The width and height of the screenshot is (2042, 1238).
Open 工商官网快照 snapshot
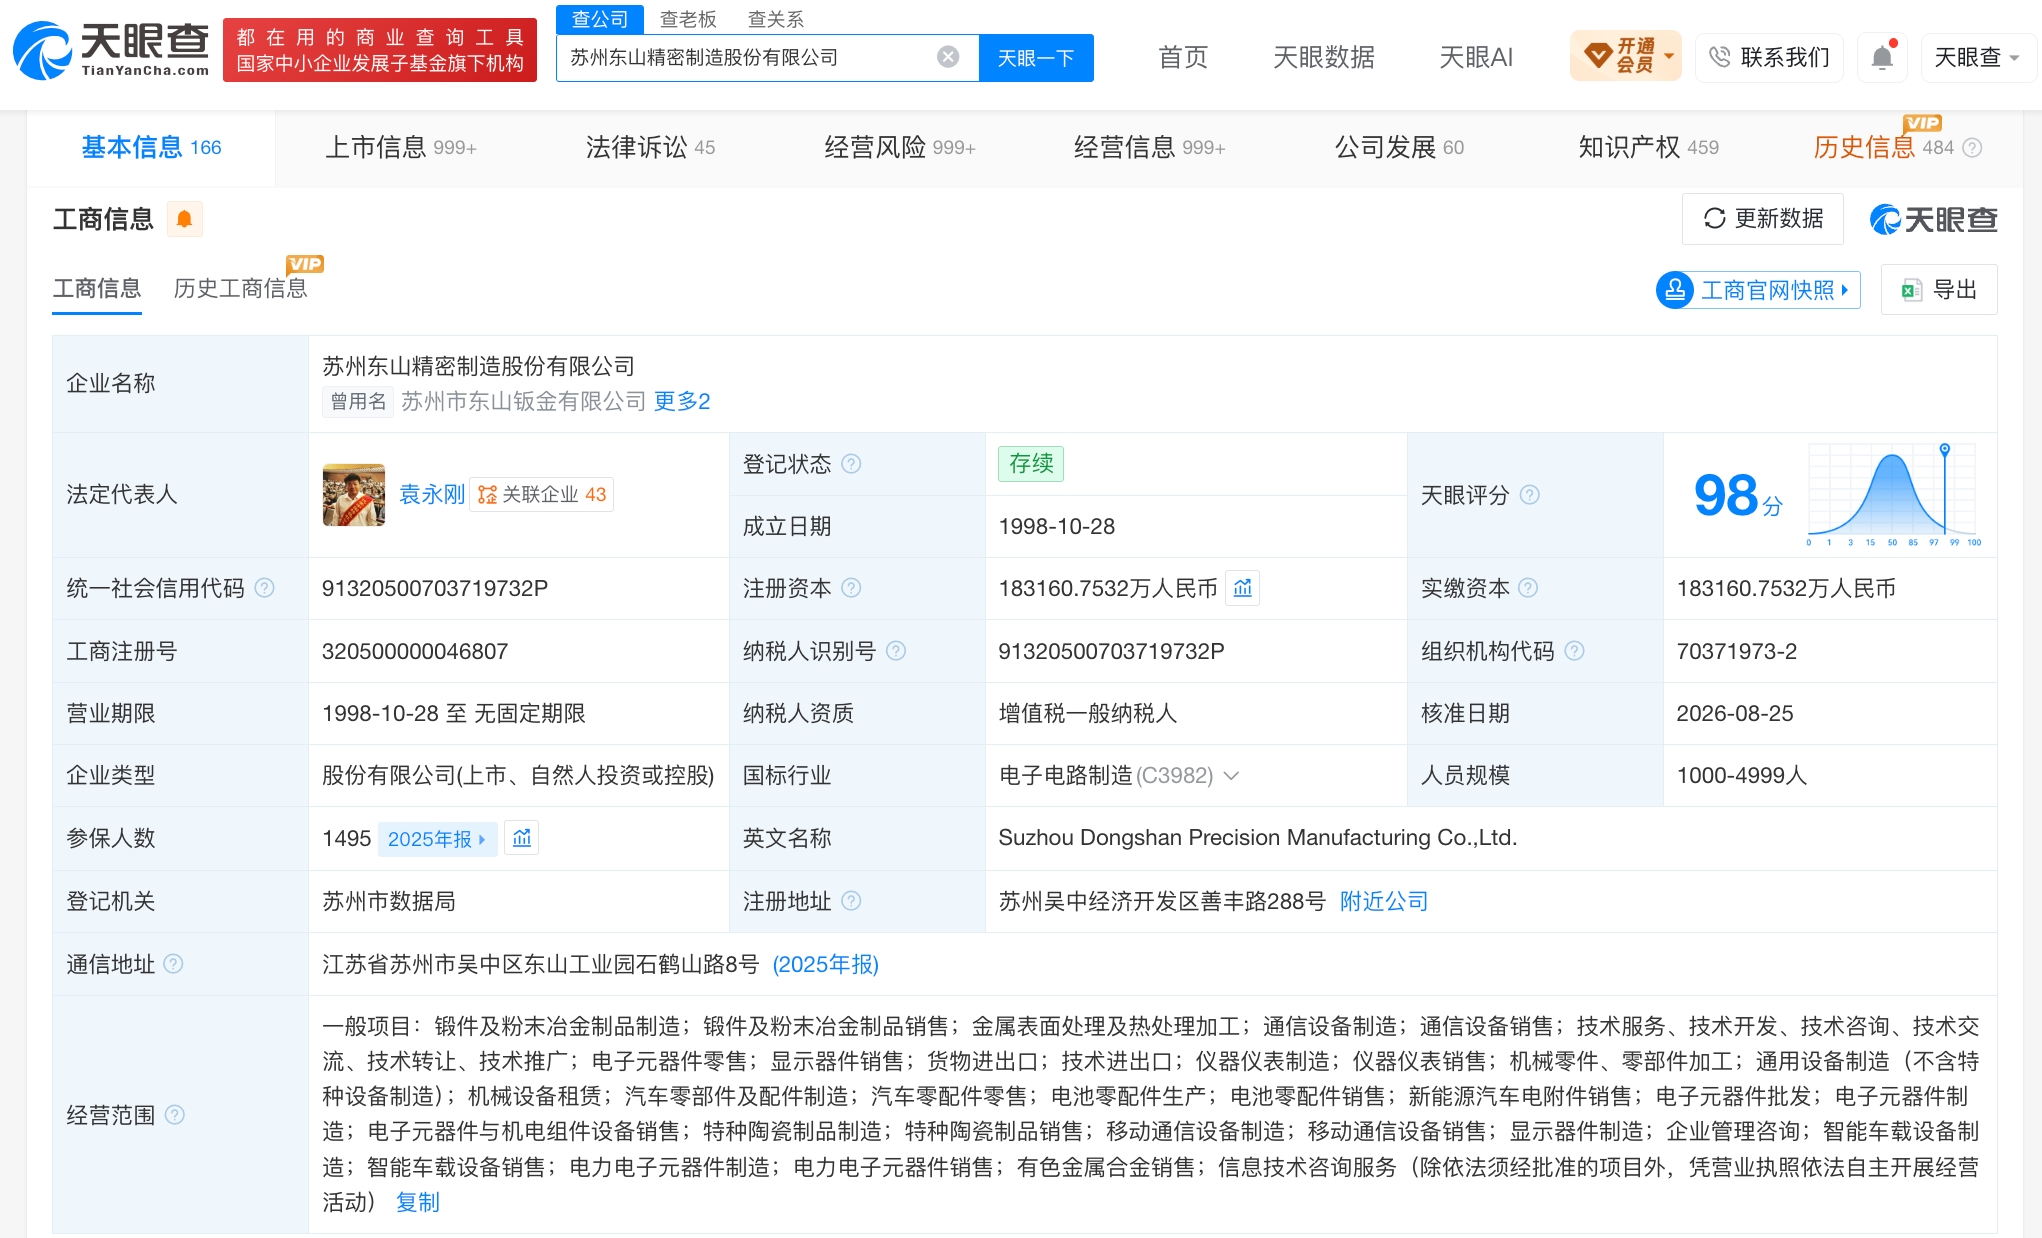click(1758, 290)
